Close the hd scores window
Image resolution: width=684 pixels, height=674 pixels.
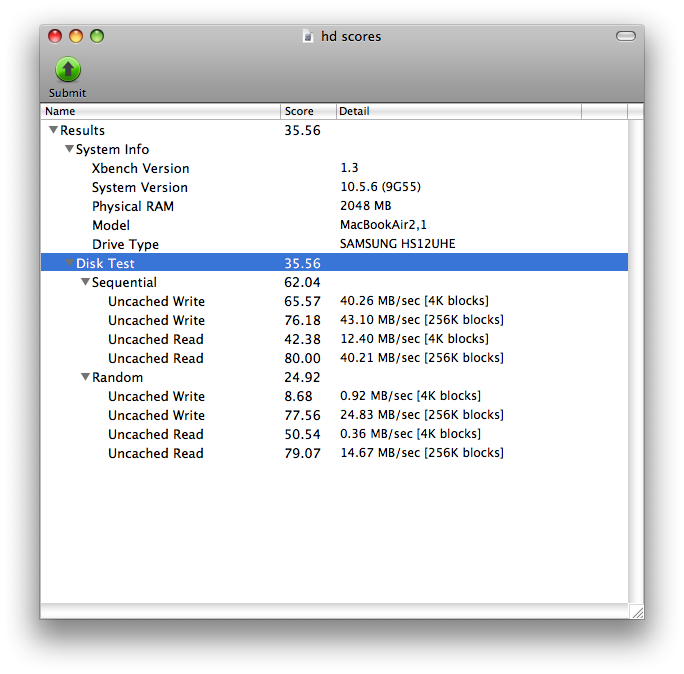(x=55, y=36)
